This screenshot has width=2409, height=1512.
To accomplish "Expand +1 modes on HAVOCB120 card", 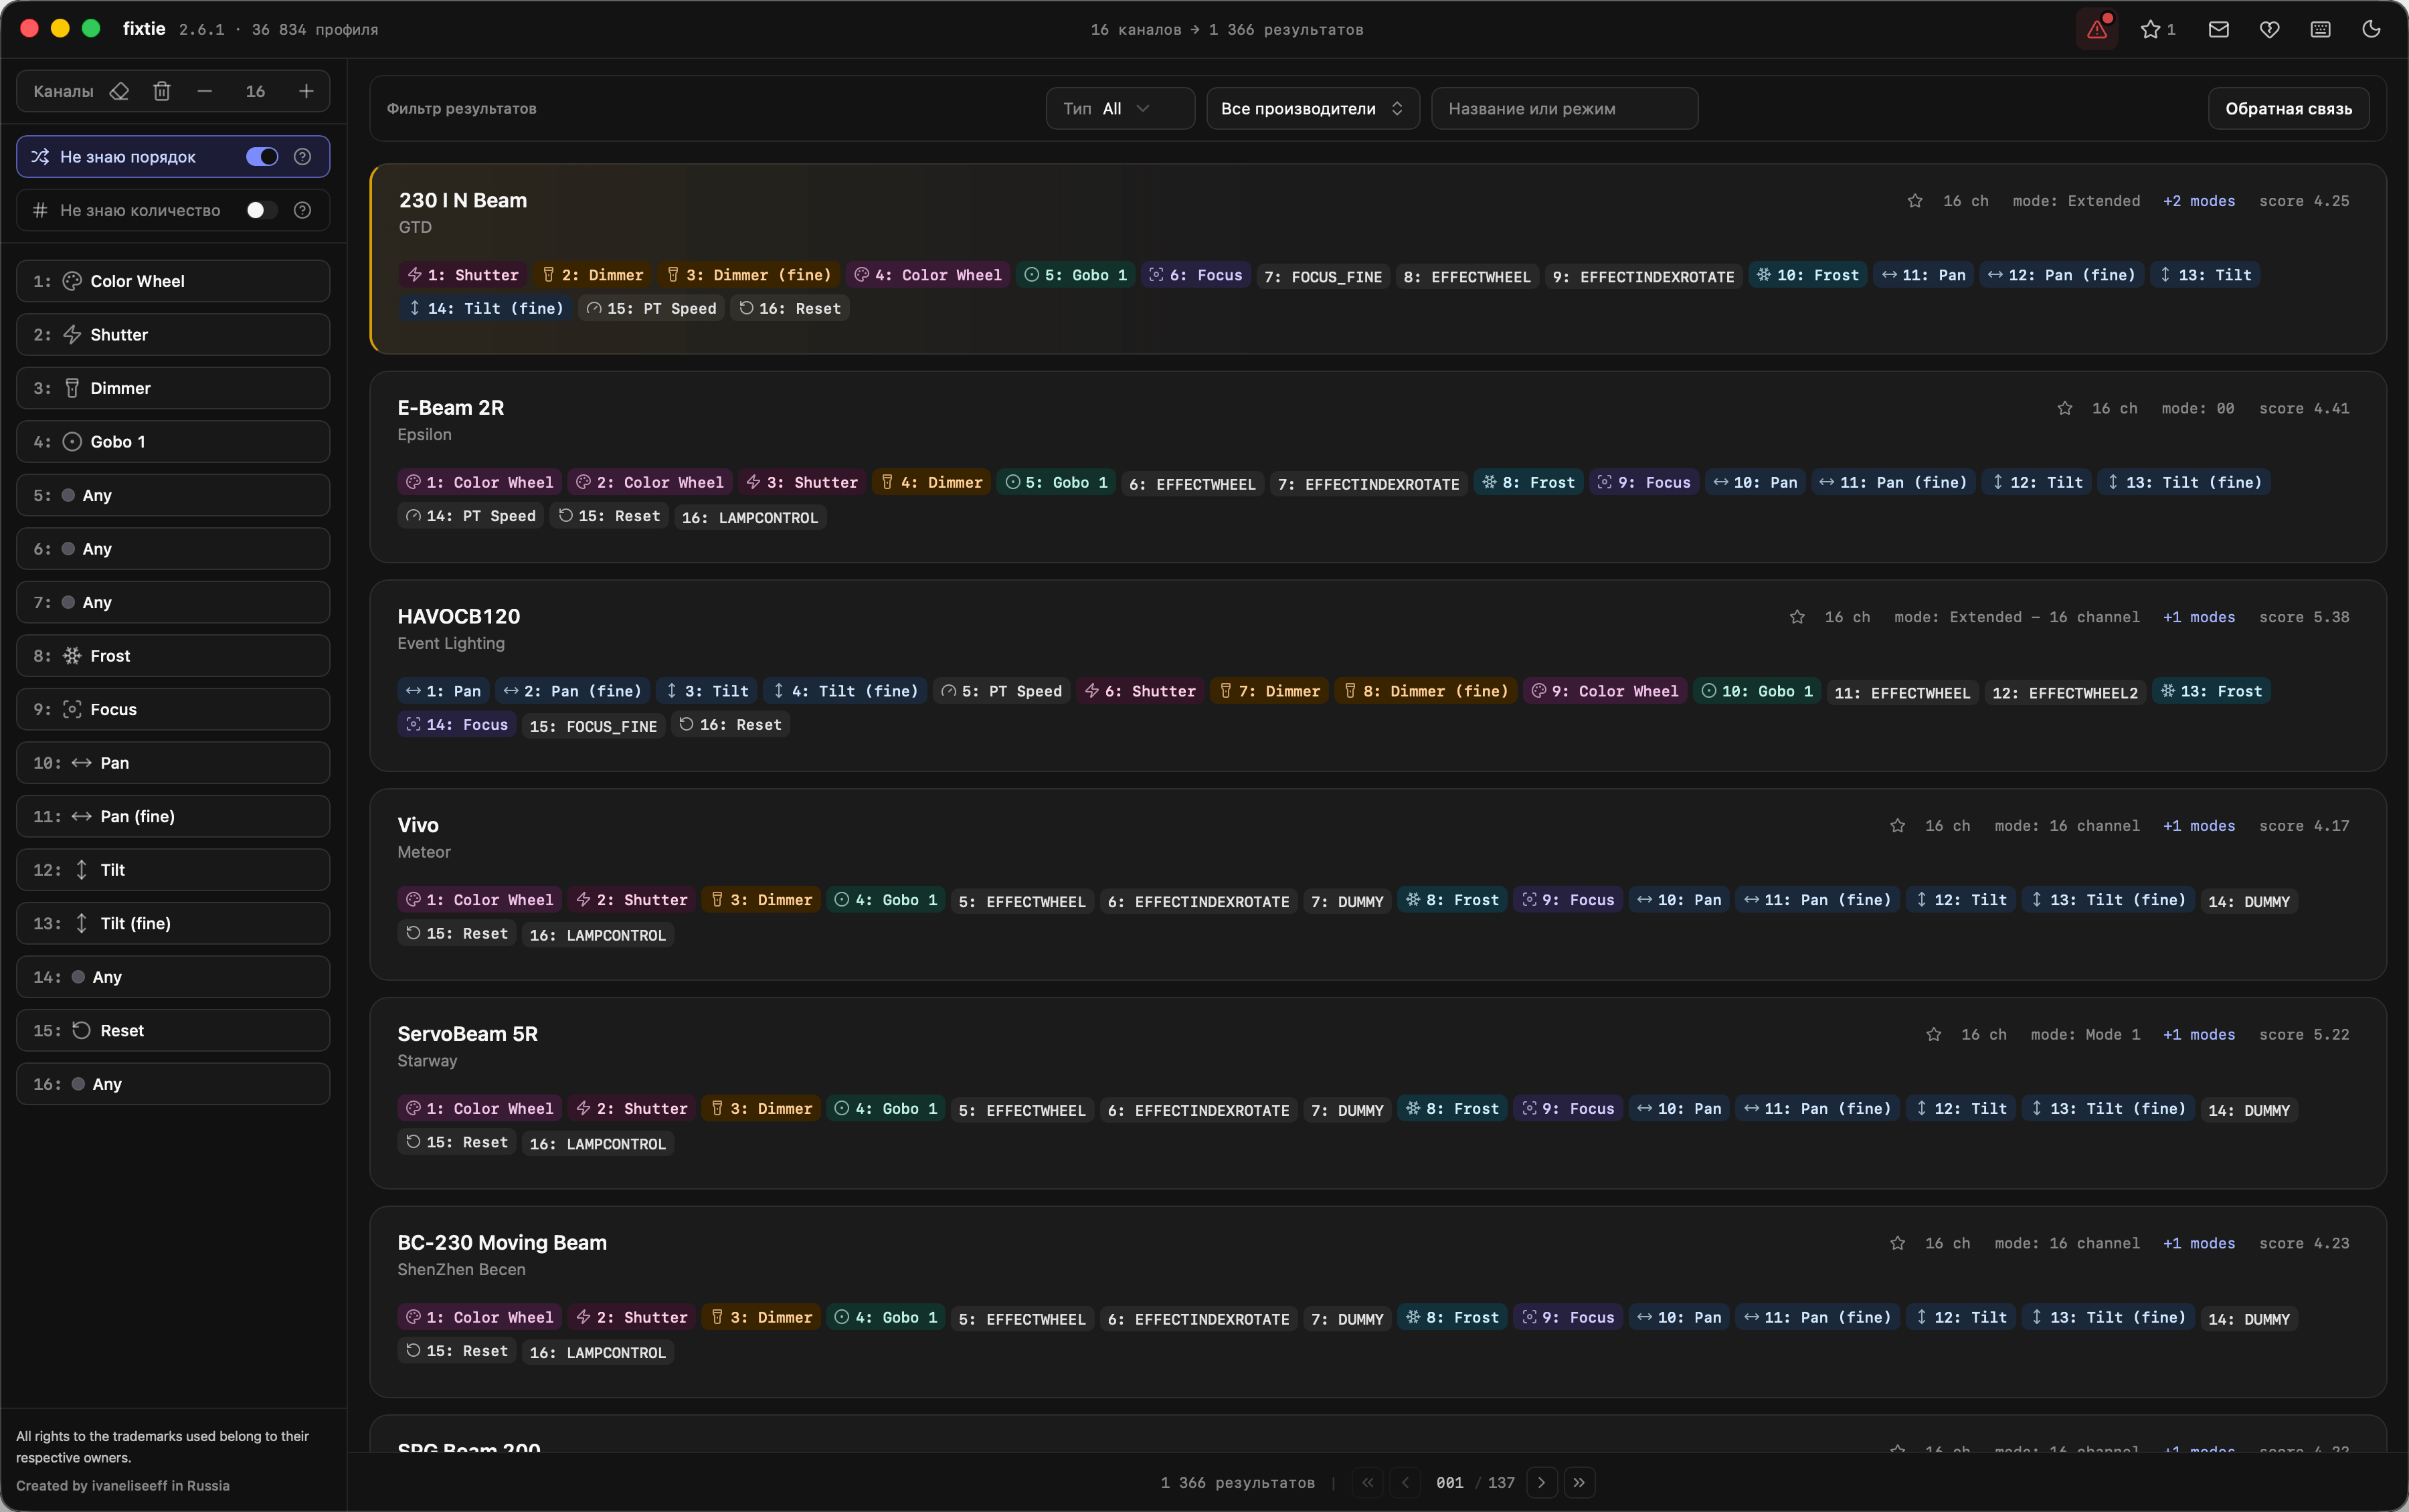I will click(2199, 617).
